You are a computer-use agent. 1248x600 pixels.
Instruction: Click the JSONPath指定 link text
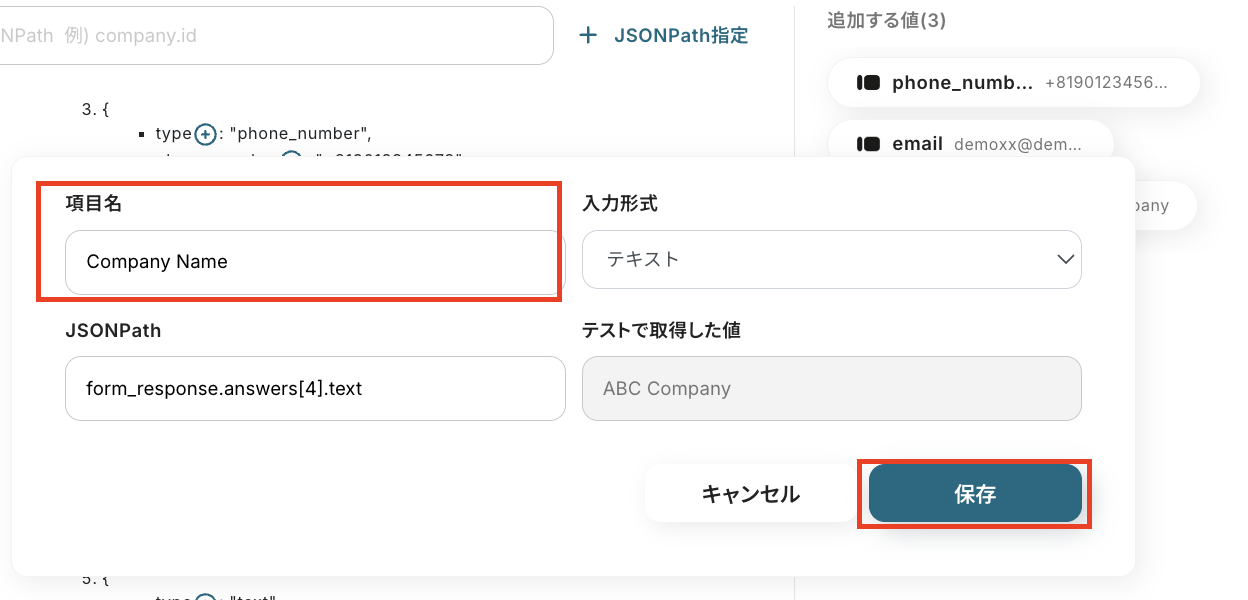(x=681, y=36)
